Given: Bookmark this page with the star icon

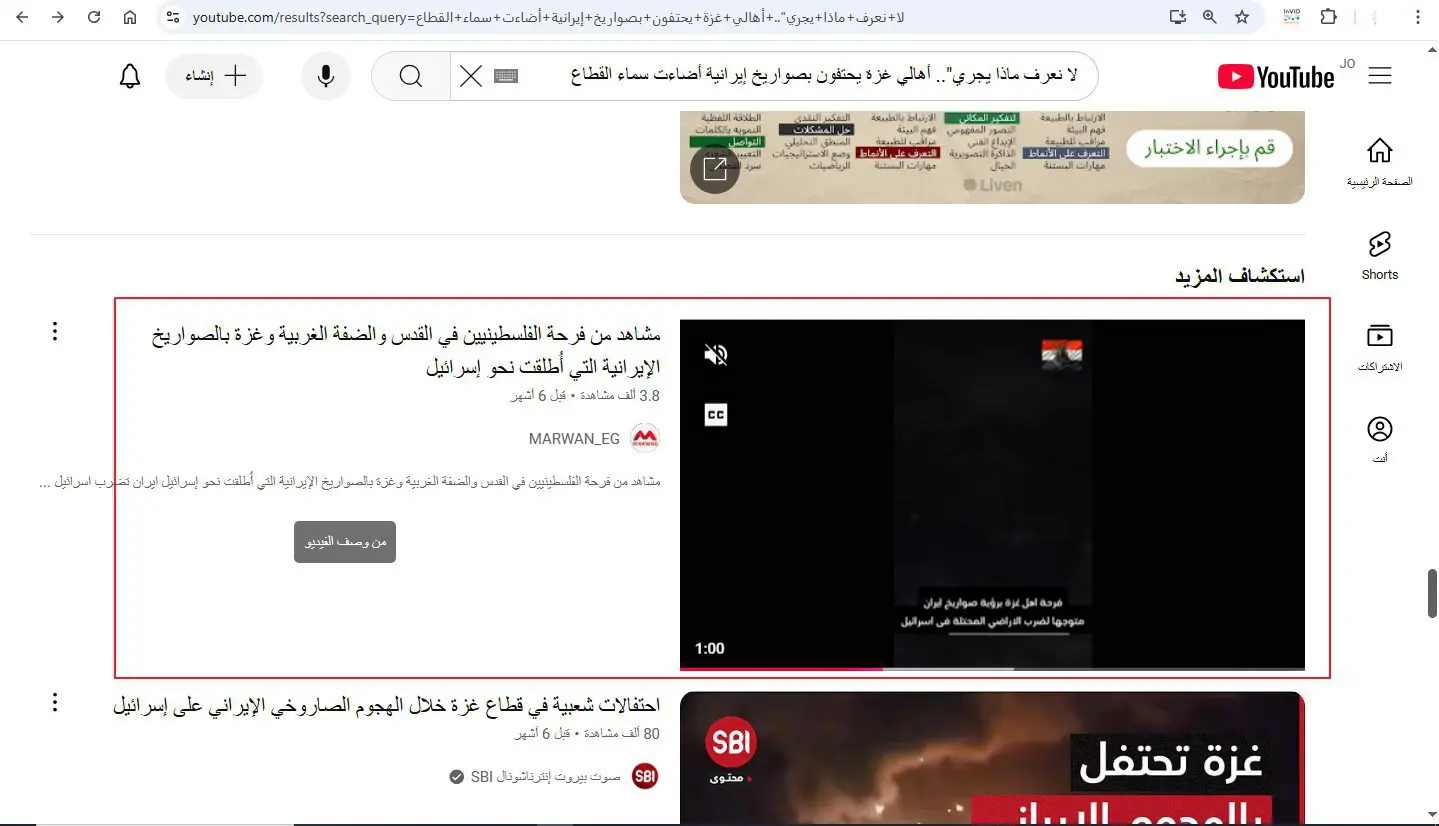Looking at the screenshot, I should (x=1242, y=17).
